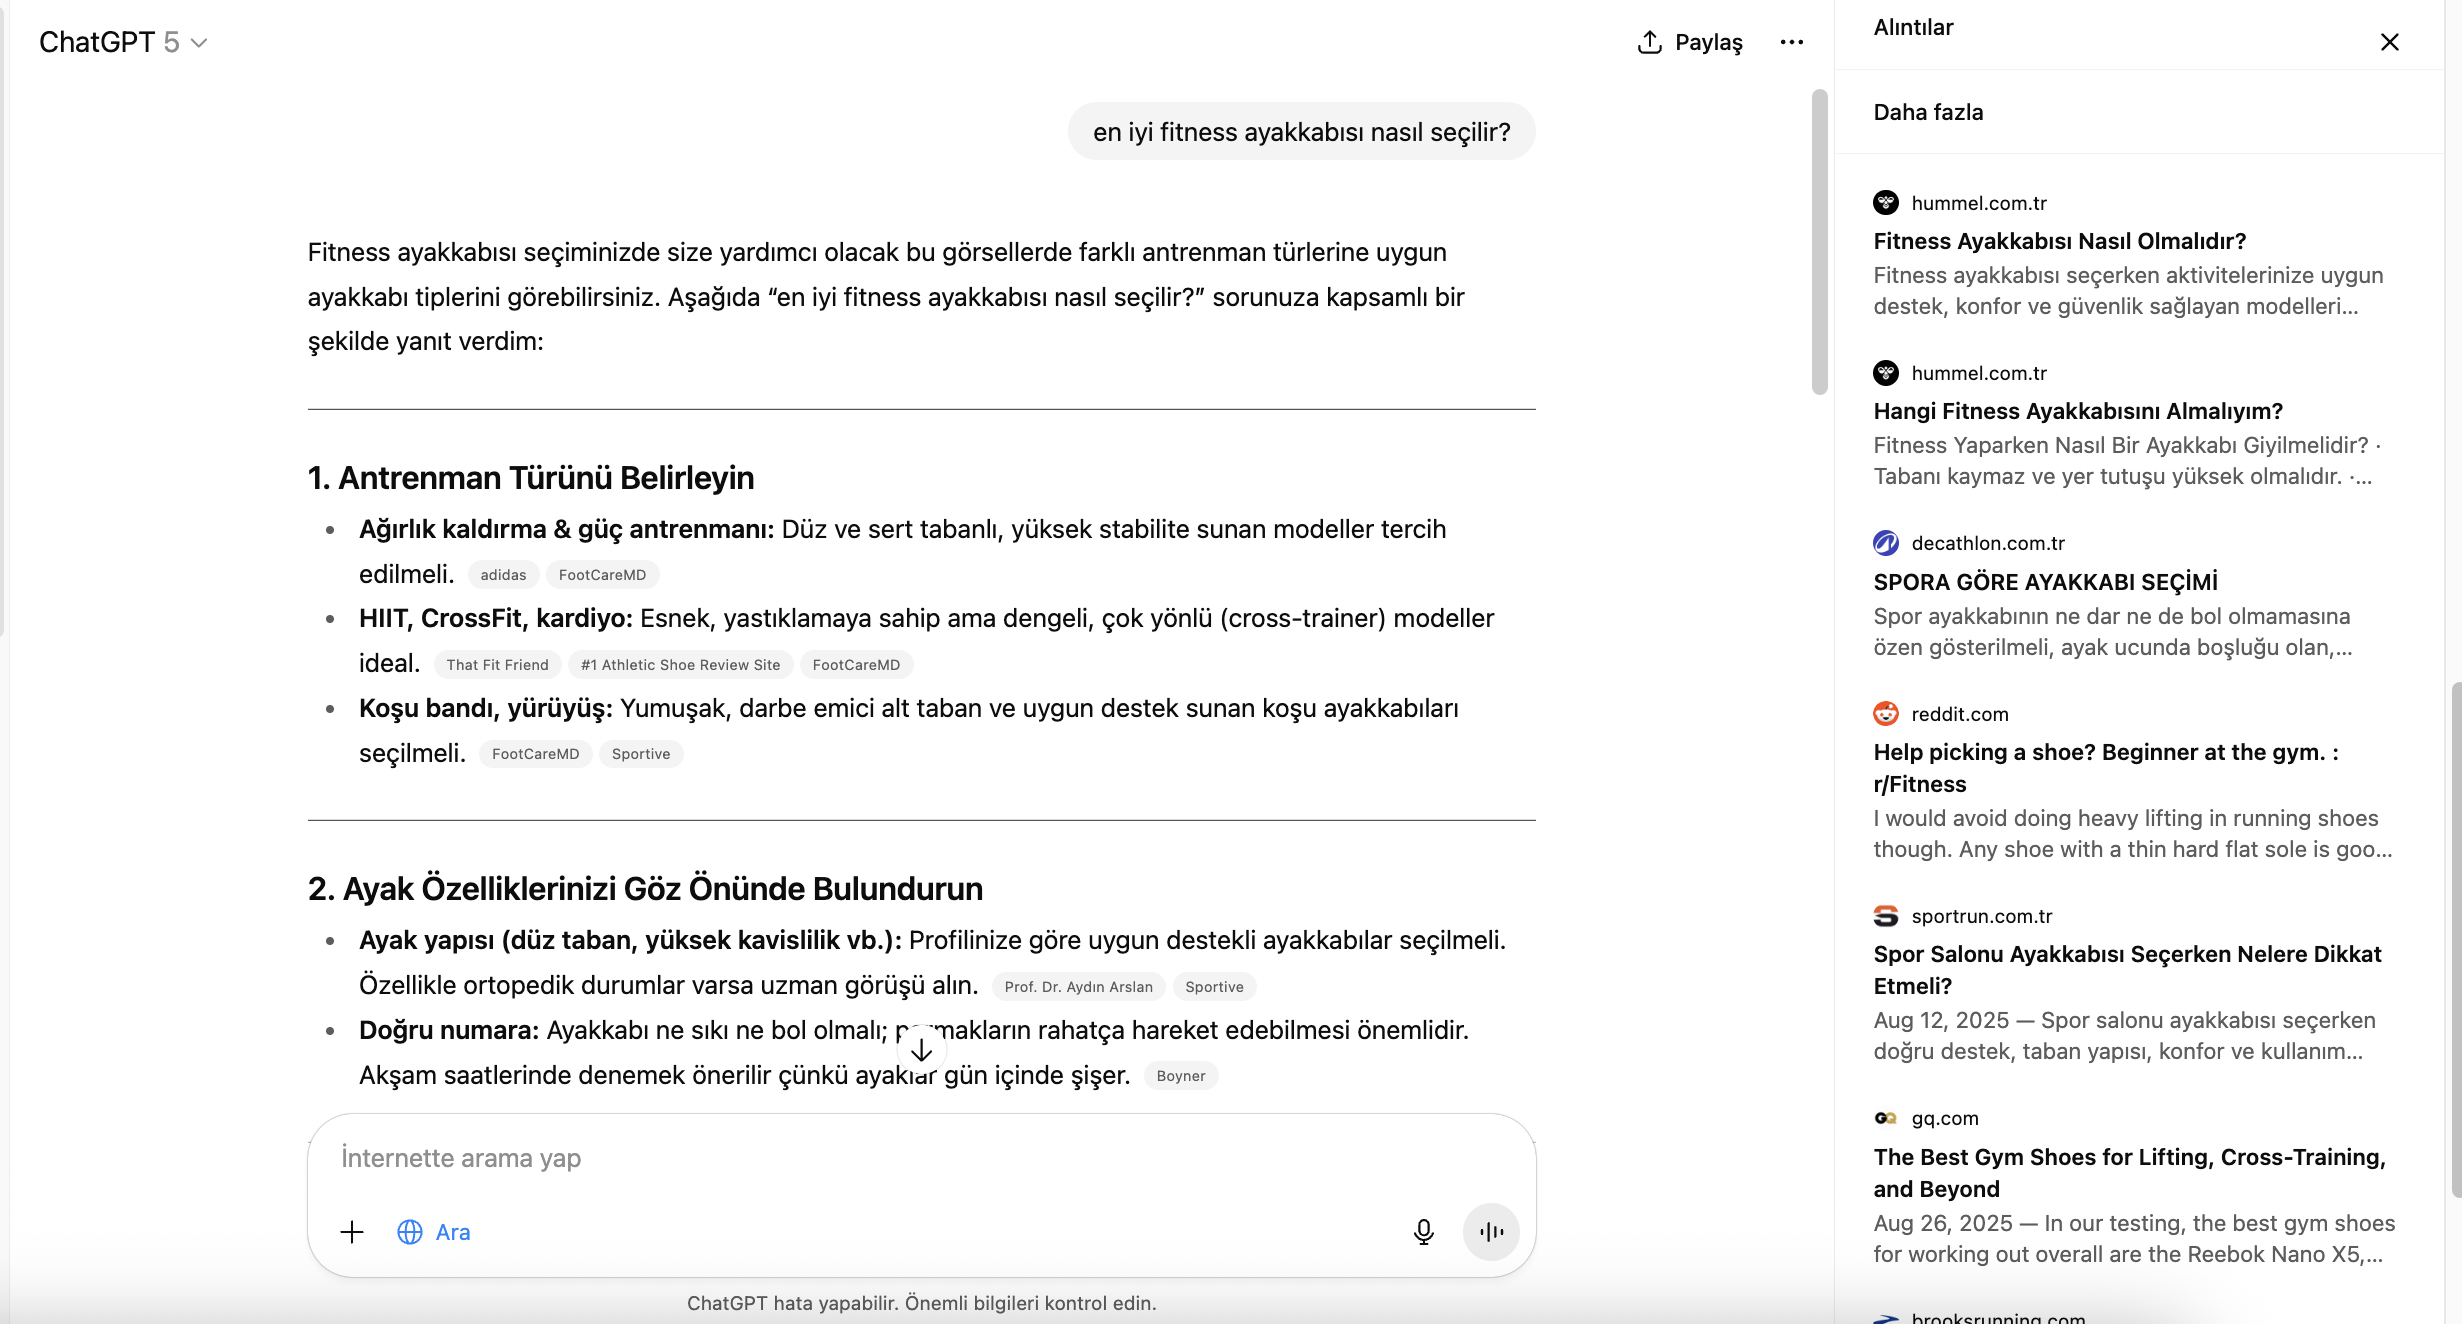Click the Alıntılar panel title
This screenshot has width=2462, height=1324.
(1913, 28)
